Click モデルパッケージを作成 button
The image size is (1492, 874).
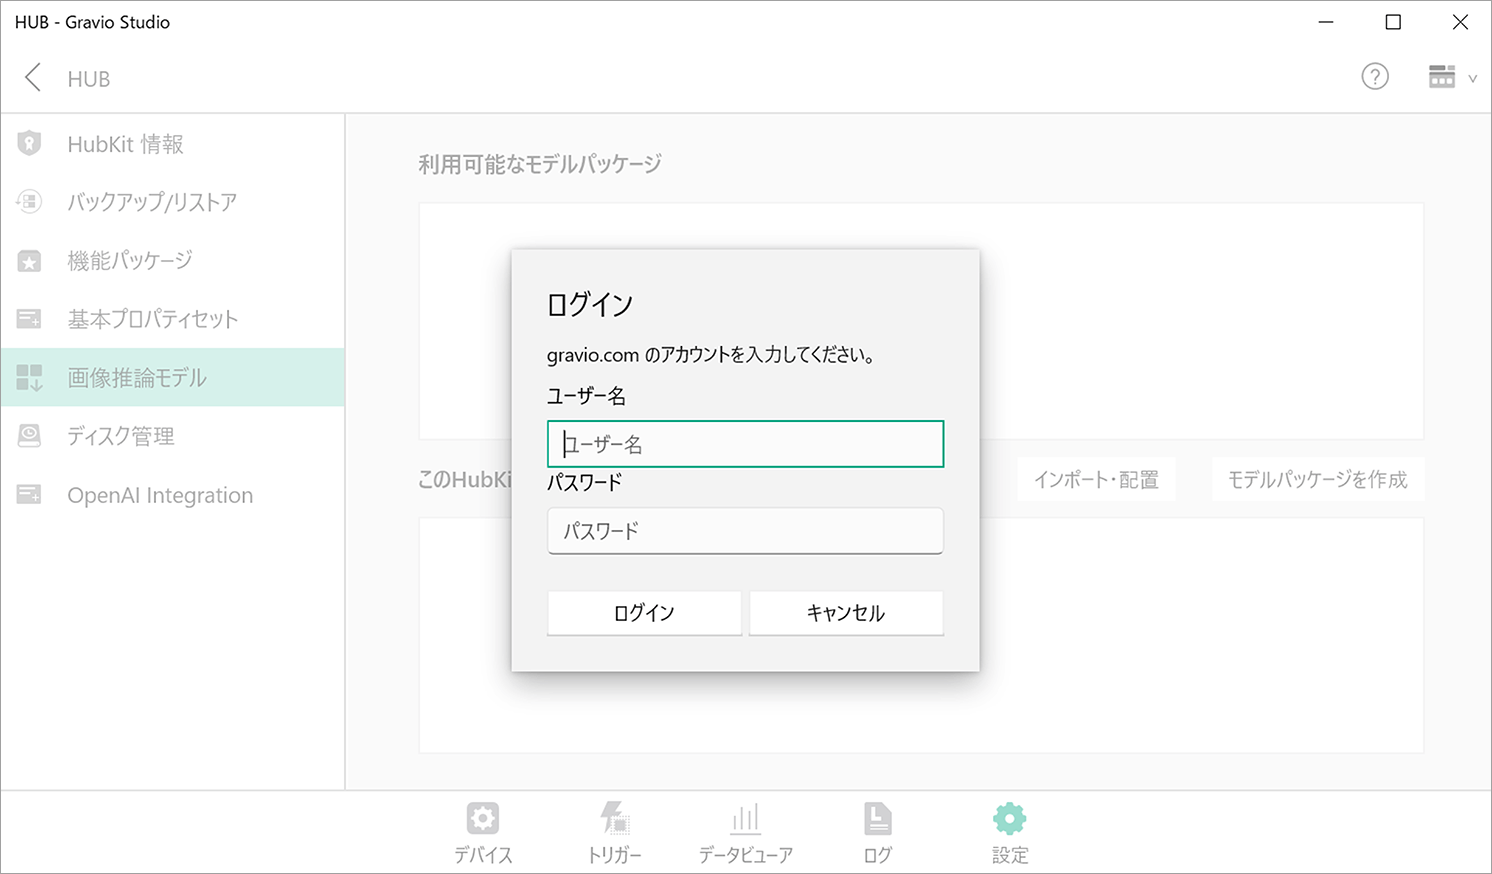(1317, 480)
